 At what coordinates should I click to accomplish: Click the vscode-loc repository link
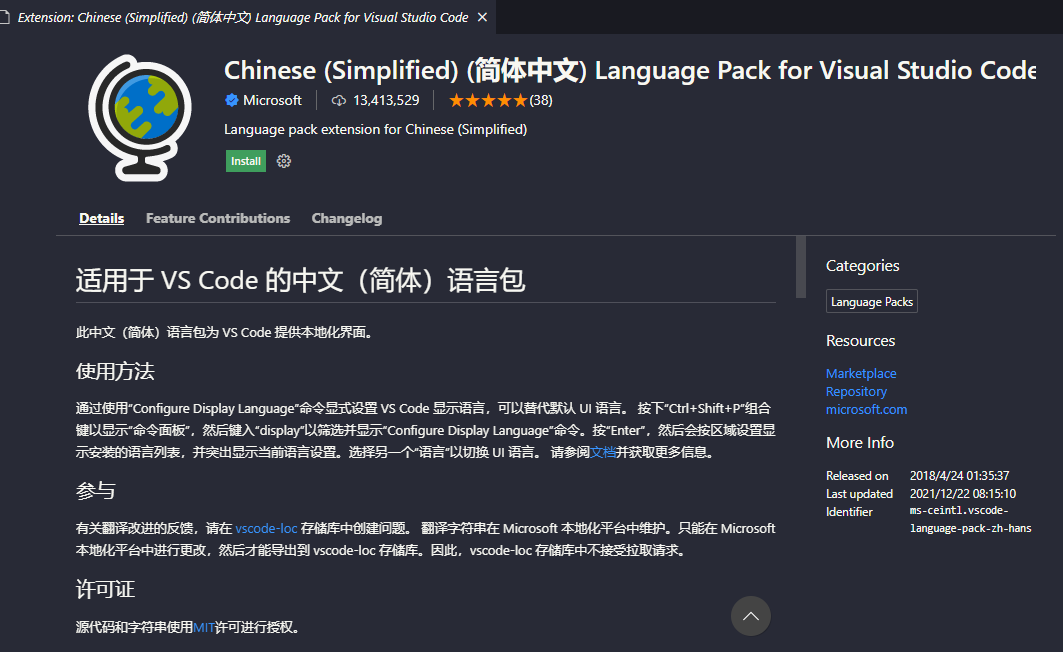pos(265,528)
